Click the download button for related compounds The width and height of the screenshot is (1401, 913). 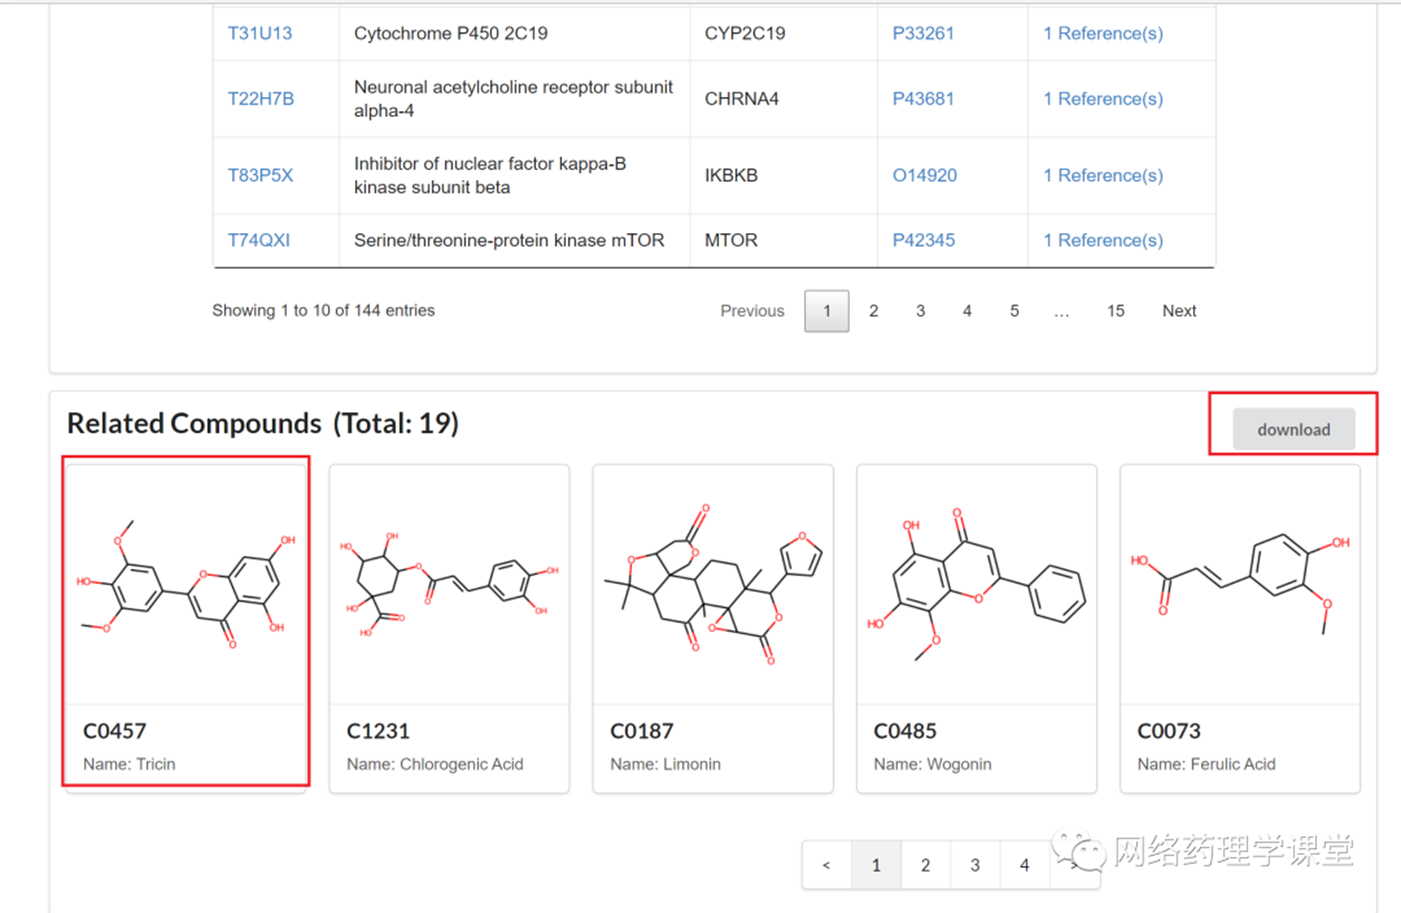click(x=1294, y=430)
